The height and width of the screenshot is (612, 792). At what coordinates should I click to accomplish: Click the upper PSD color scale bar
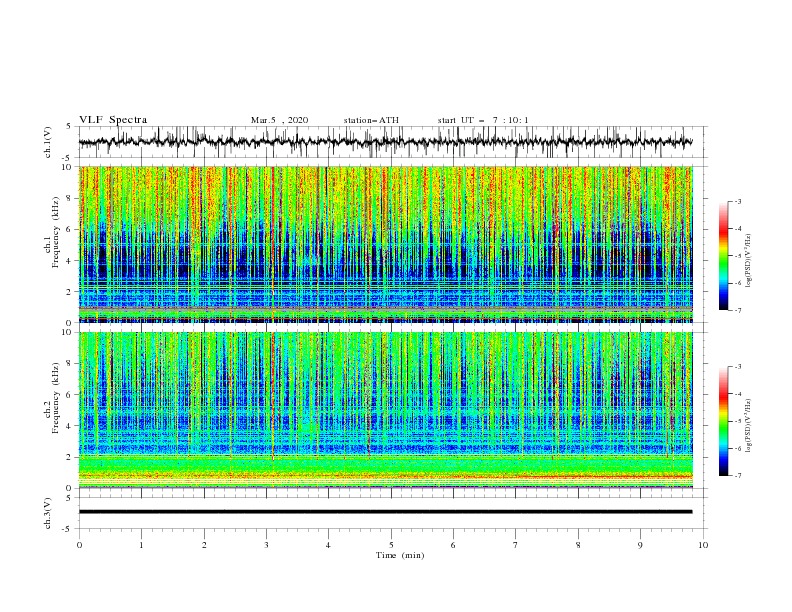pos(723,256)
